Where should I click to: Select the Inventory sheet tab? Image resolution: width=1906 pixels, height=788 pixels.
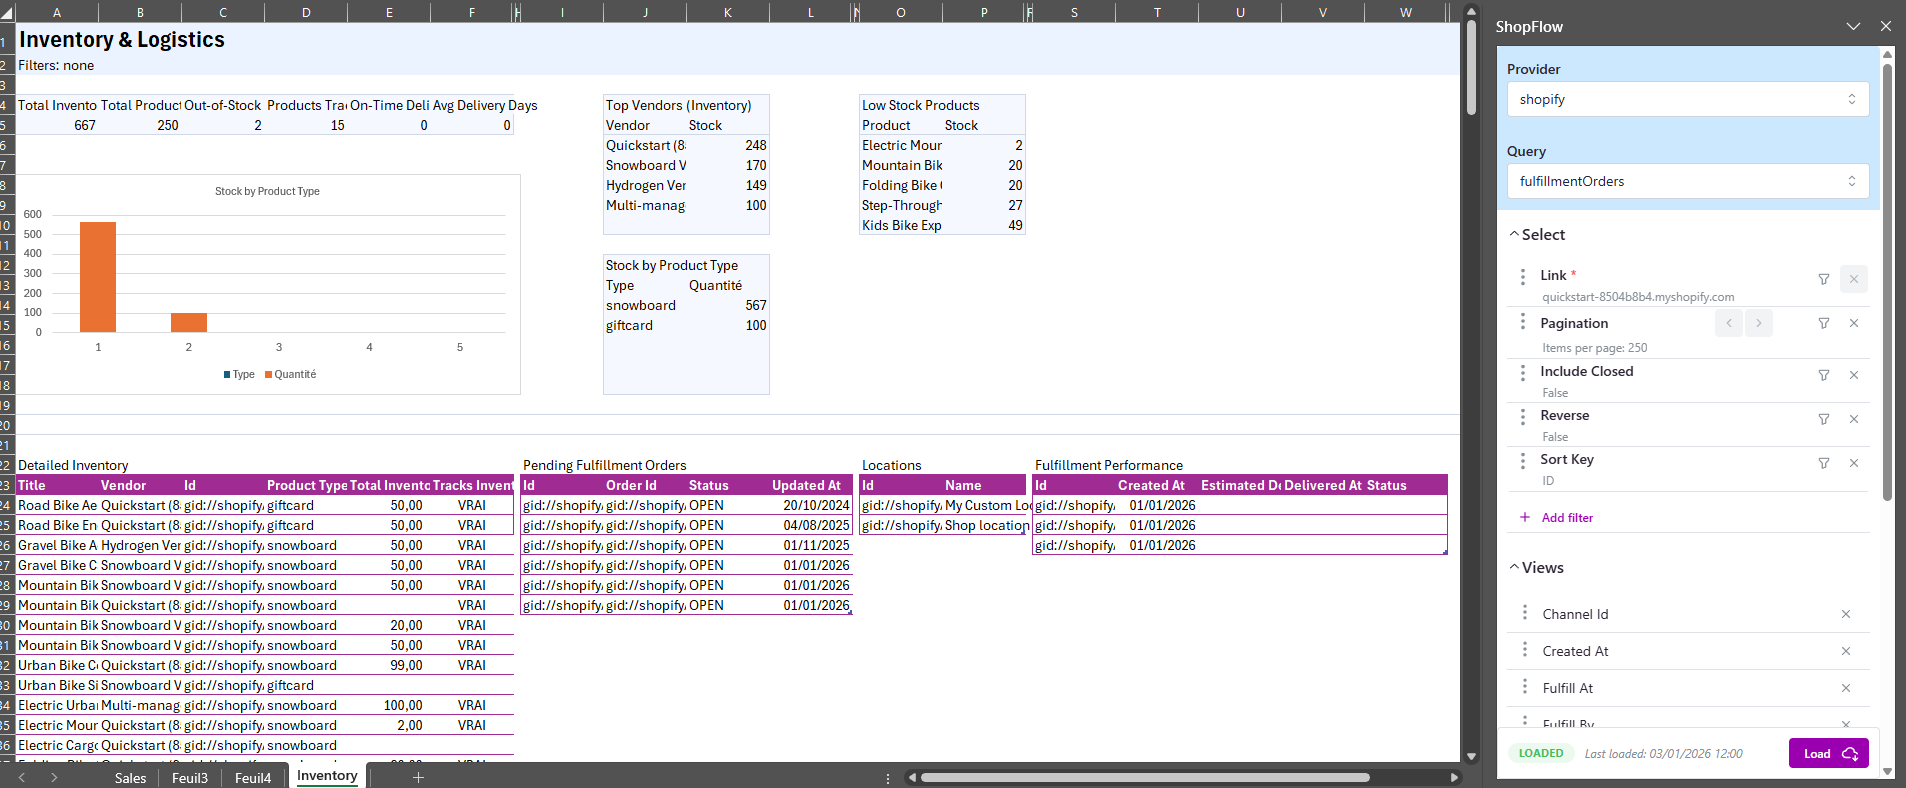327,776
